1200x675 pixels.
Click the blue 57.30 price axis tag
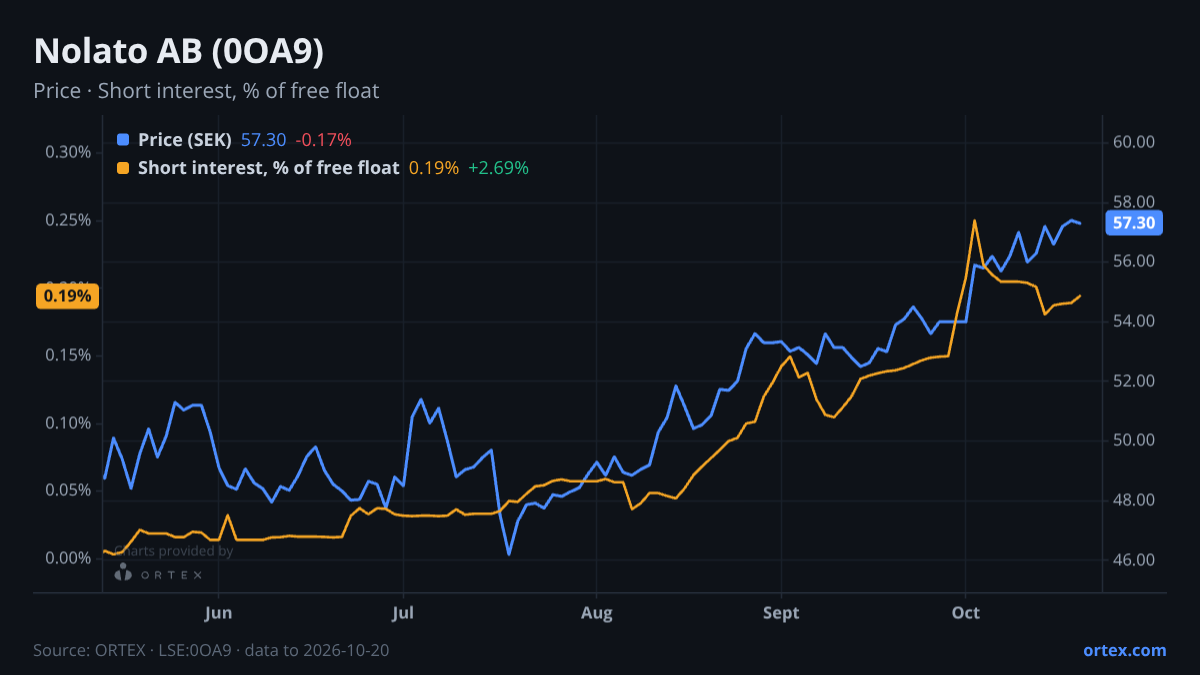(1134, 223)
